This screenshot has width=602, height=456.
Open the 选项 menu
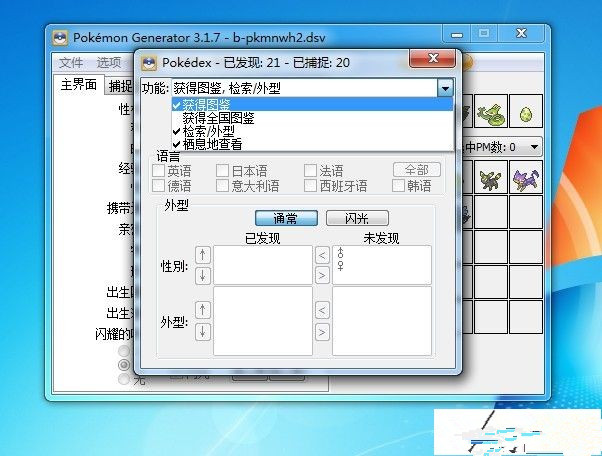tap(109, 63)
